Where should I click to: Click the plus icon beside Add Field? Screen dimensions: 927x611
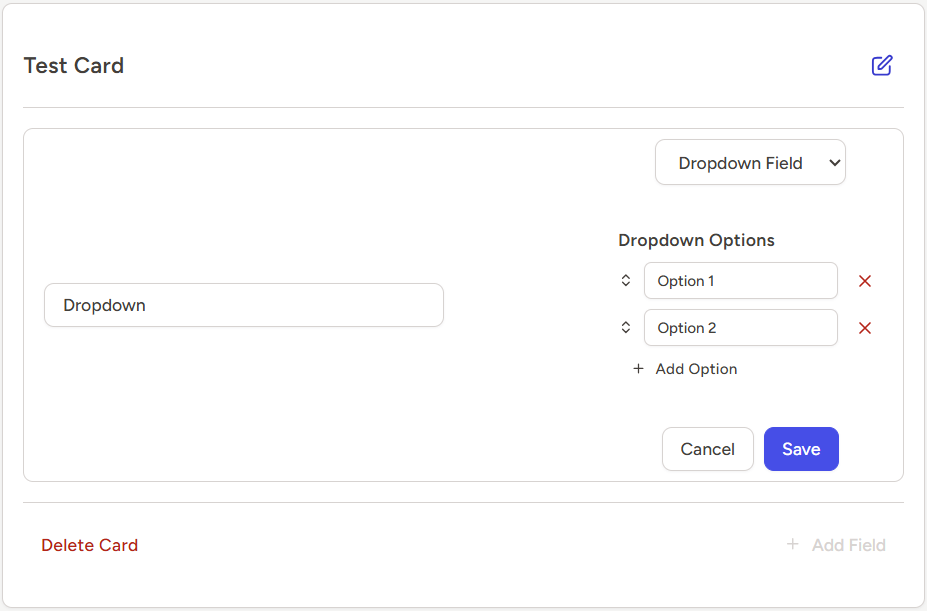pos(793,545)
